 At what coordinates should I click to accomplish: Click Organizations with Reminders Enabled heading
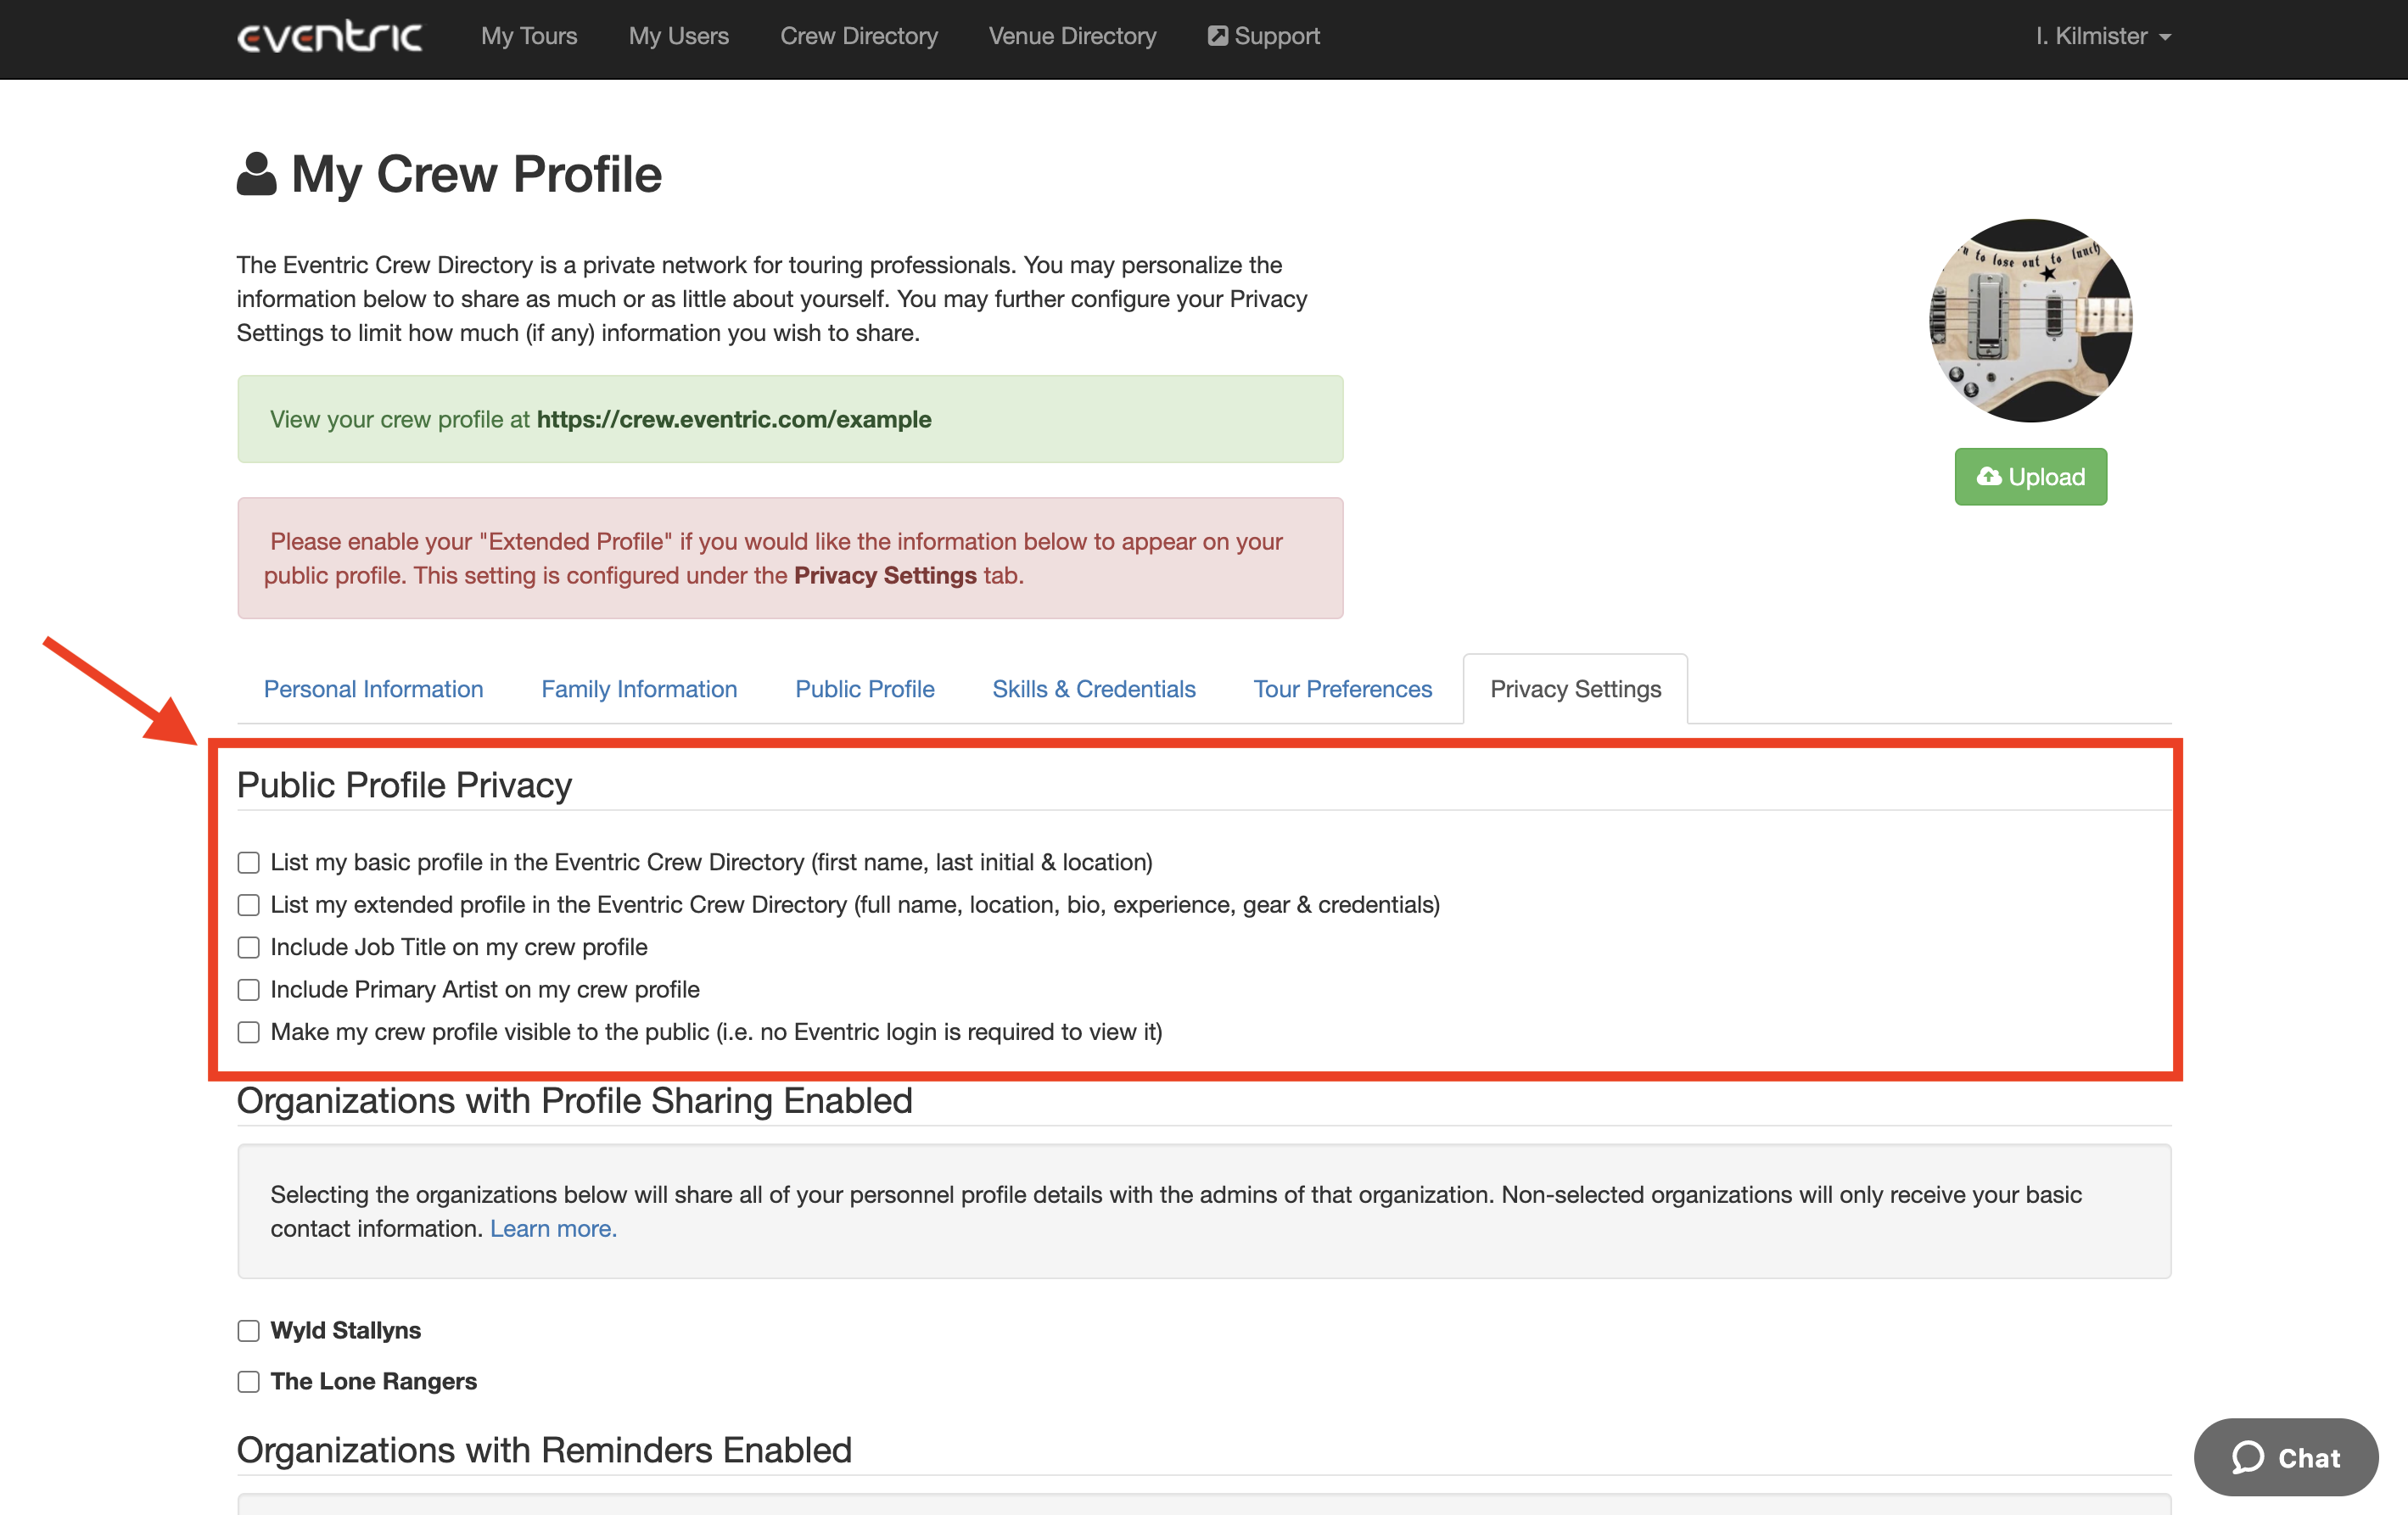coord(544,1451)
